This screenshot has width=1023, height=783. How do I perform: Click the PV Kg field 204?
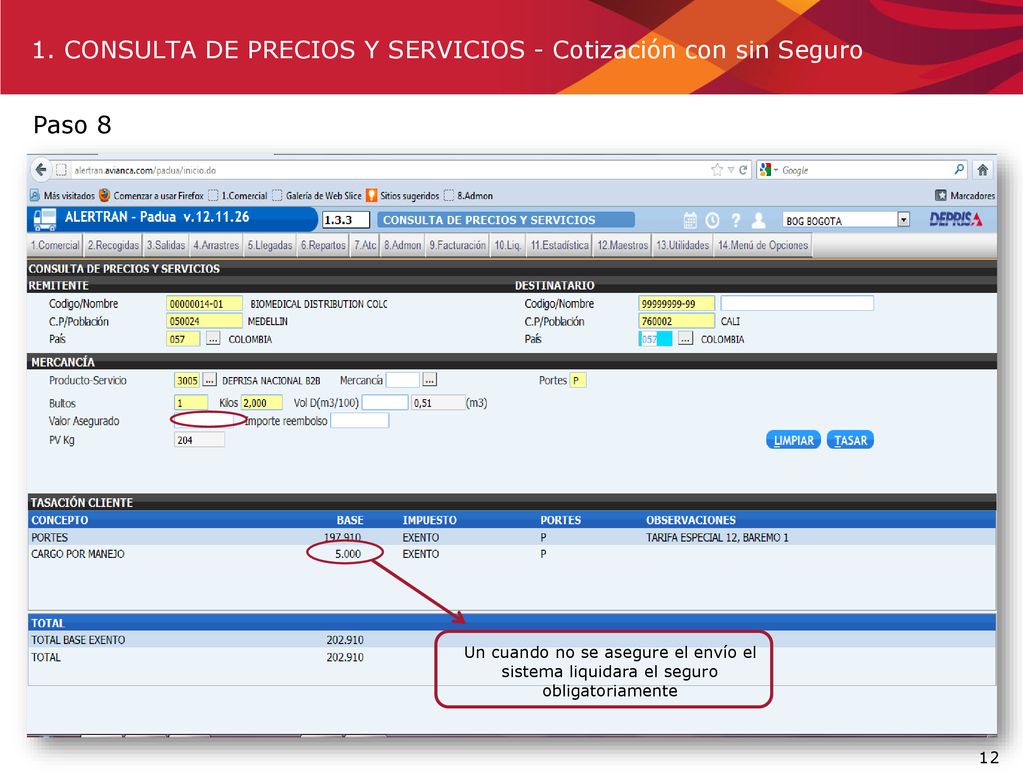click(x=200, y=440)
